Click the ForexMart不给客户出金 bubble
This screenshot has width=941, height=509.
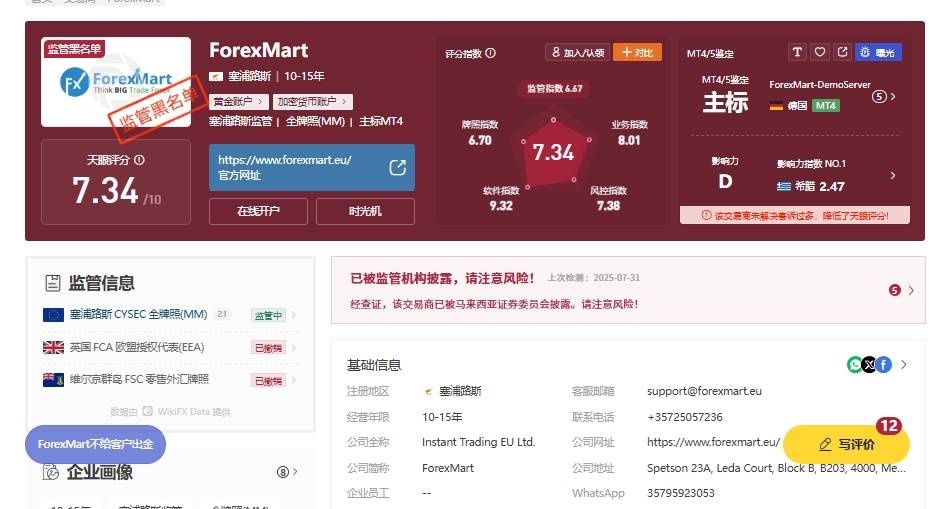coord(95,444)
